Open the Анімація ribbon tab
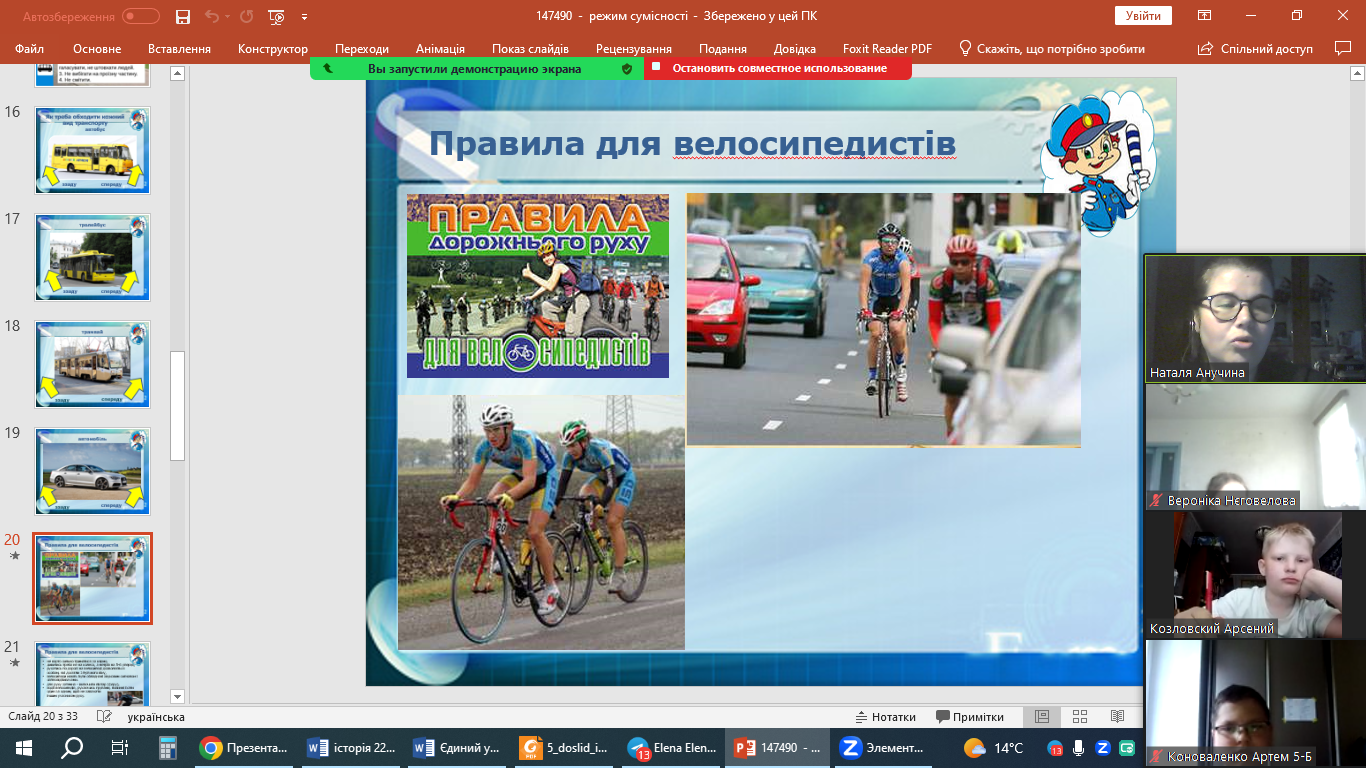Screen dimensions: 1366x768 tap(440, 49)
